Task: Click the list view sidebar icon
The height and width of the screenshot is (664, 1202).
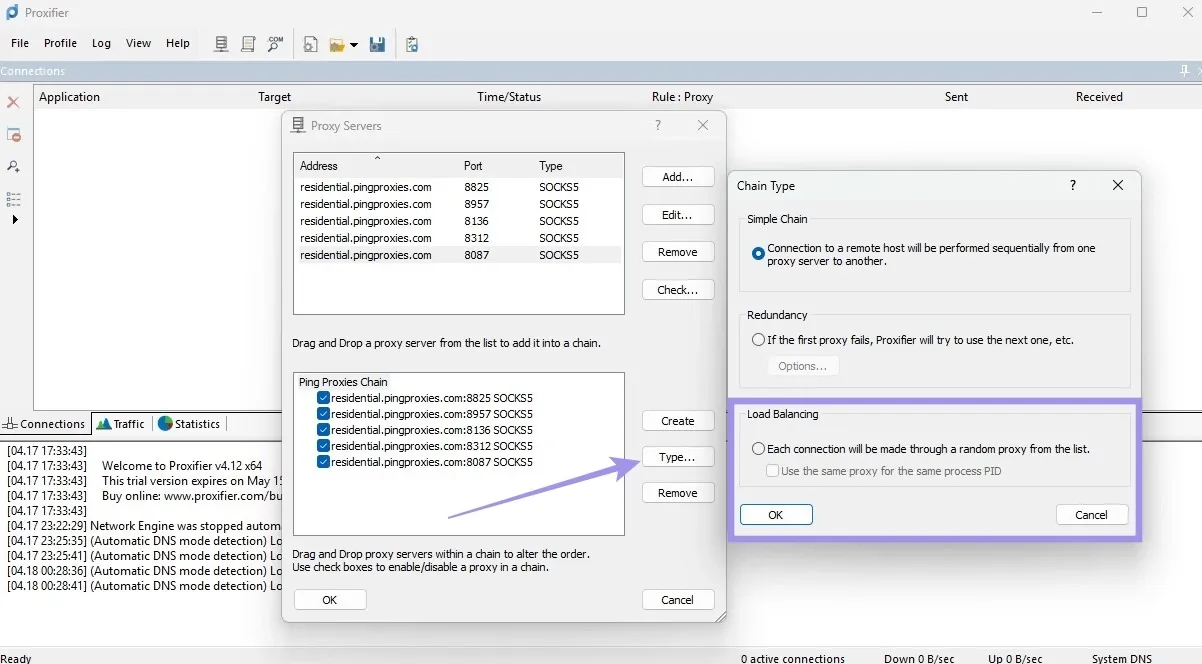Action: [x=13, y=199]
